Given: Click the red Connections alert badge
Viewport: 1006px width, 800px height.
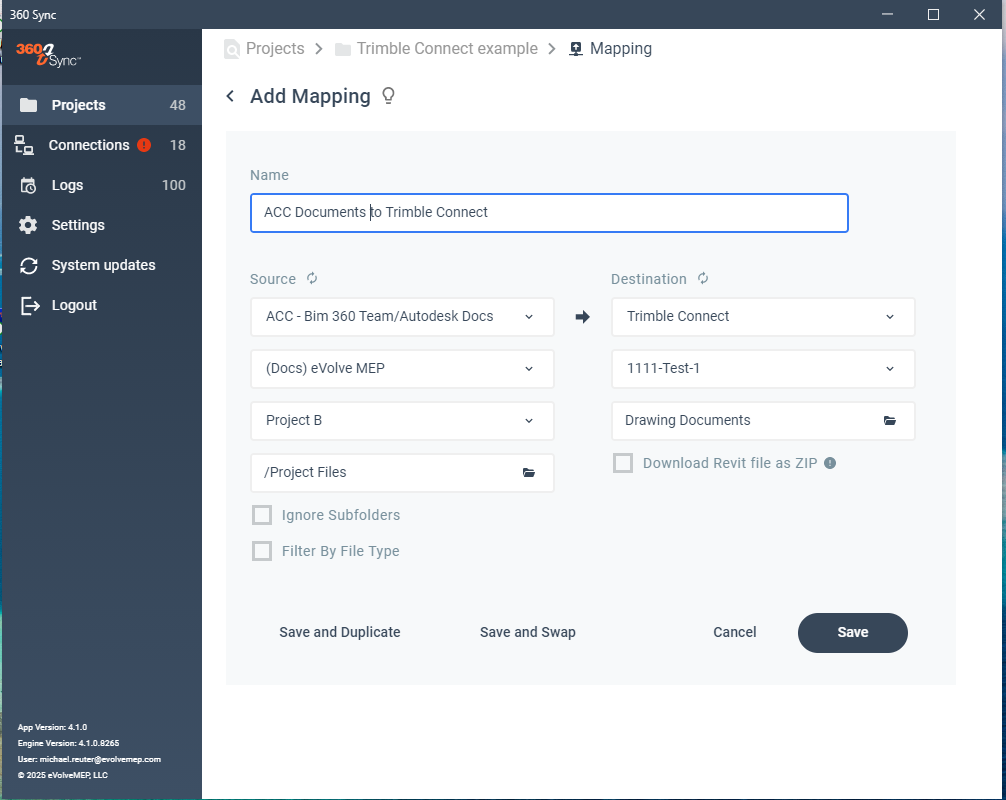Looking at the screenshot, I should (x=144, y=145).
